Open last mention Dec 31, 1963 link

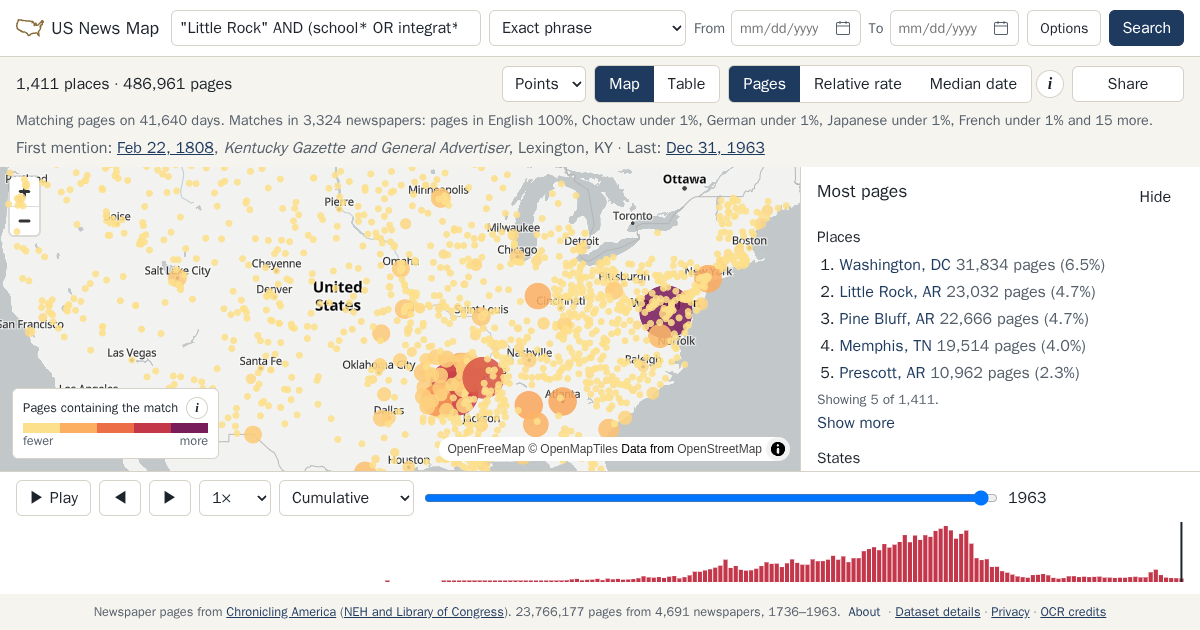point(715,148)
